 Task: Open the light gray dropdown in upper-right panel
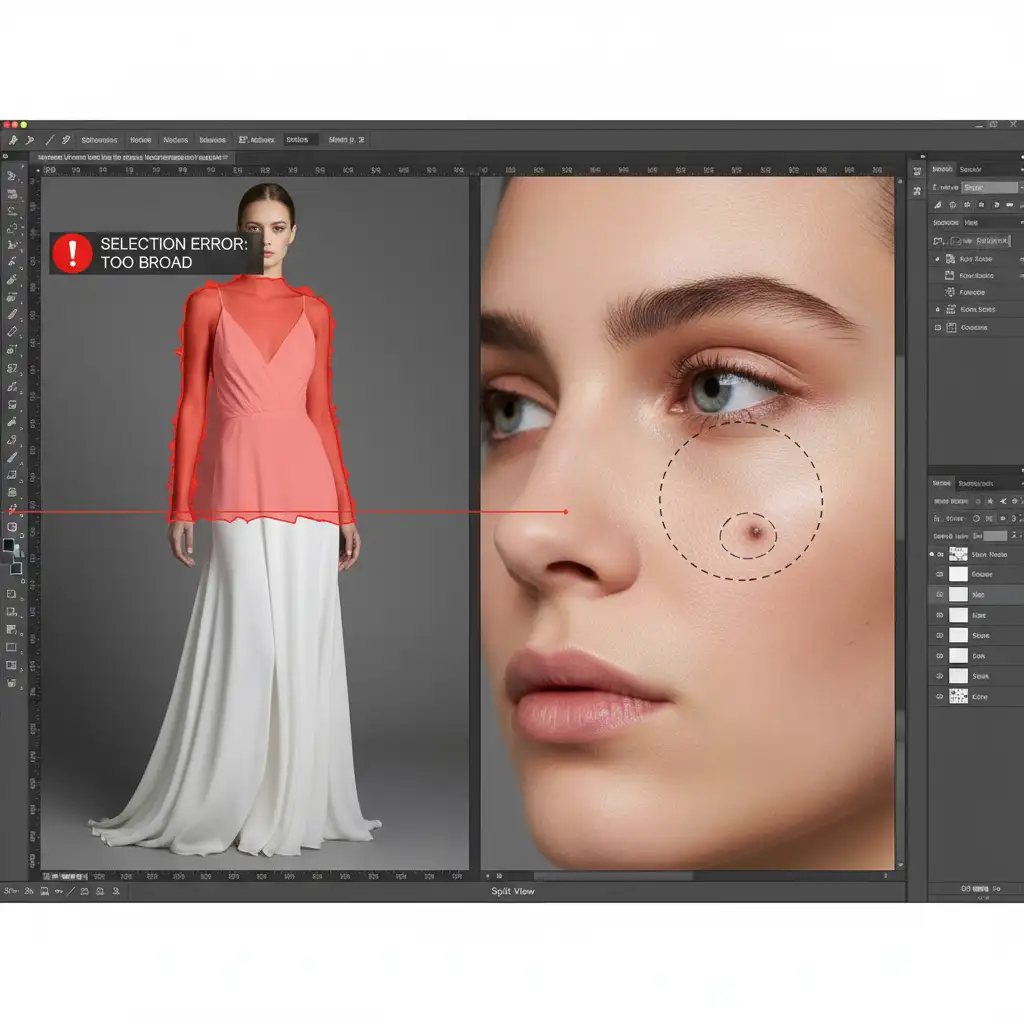tap(989, 187)
